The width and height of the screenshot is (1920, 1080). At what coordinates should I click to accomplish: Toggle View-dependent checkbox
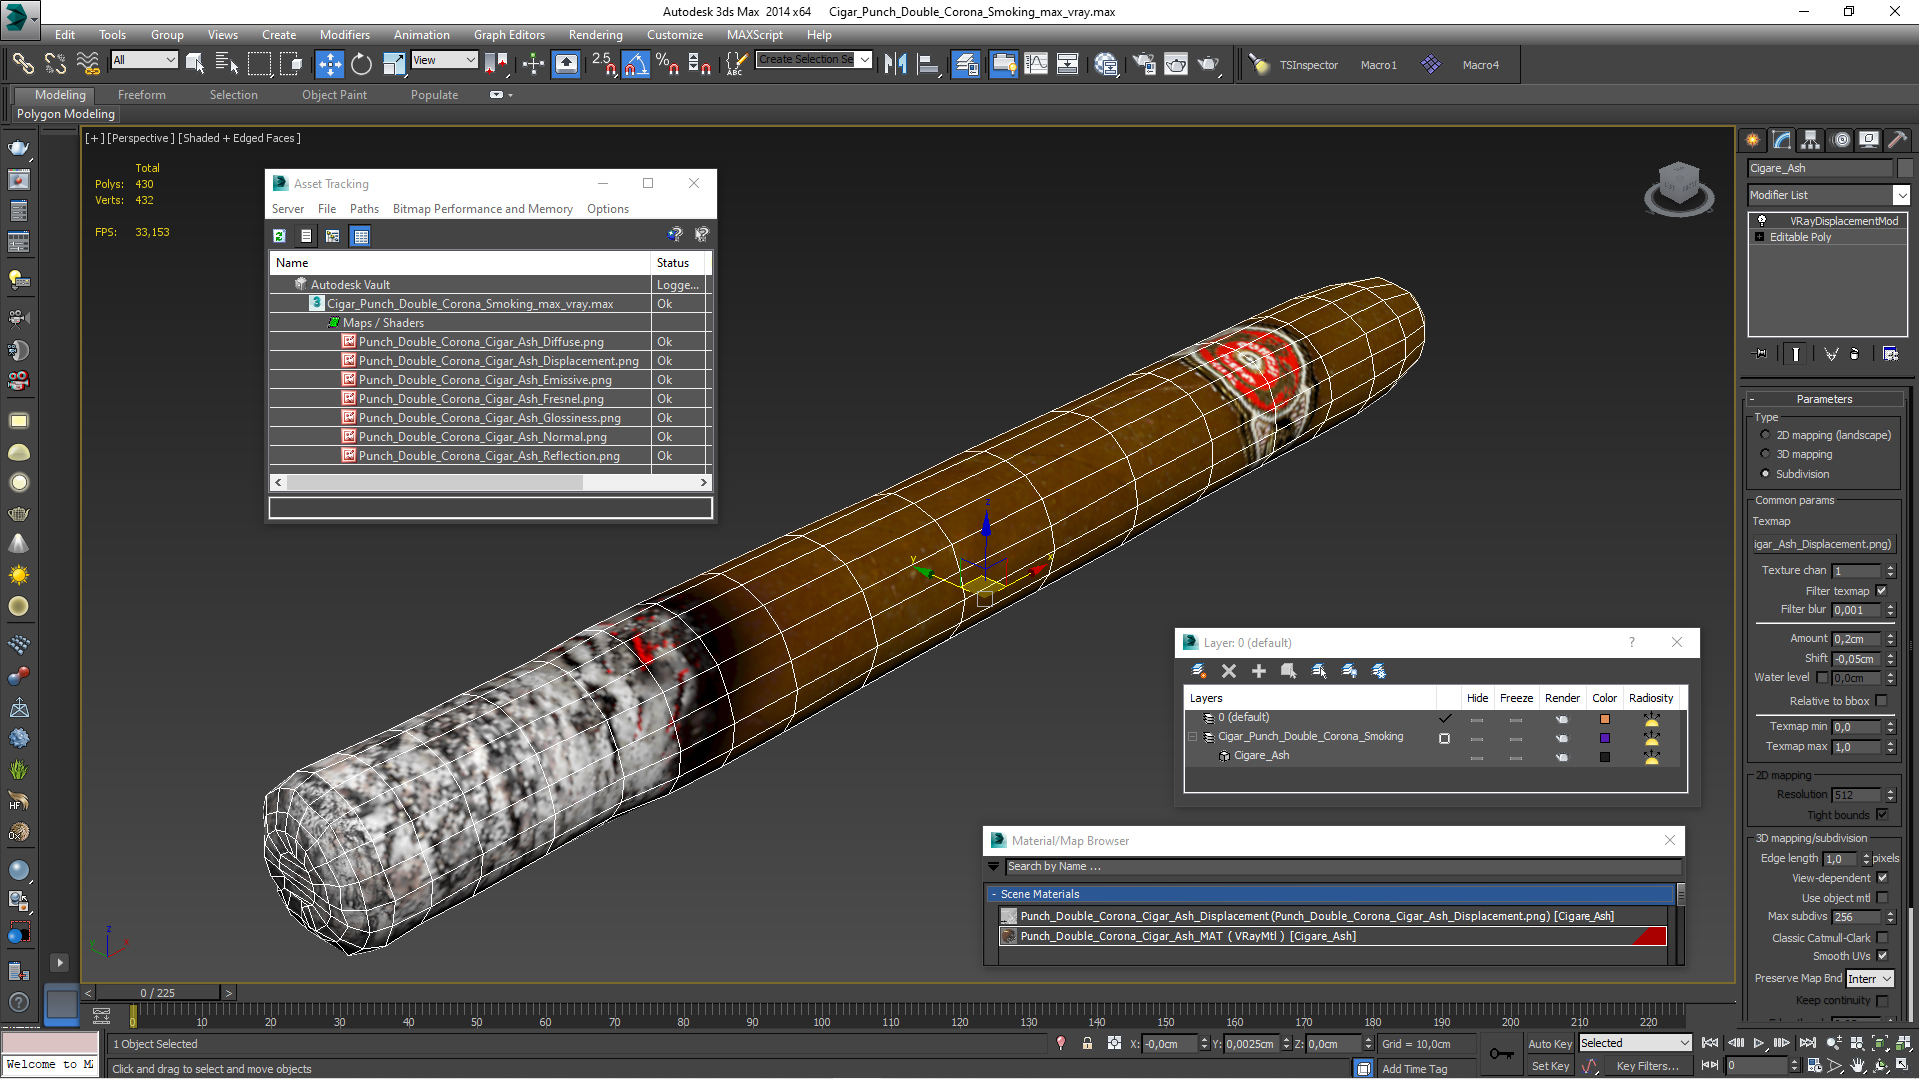[1882, 878]
